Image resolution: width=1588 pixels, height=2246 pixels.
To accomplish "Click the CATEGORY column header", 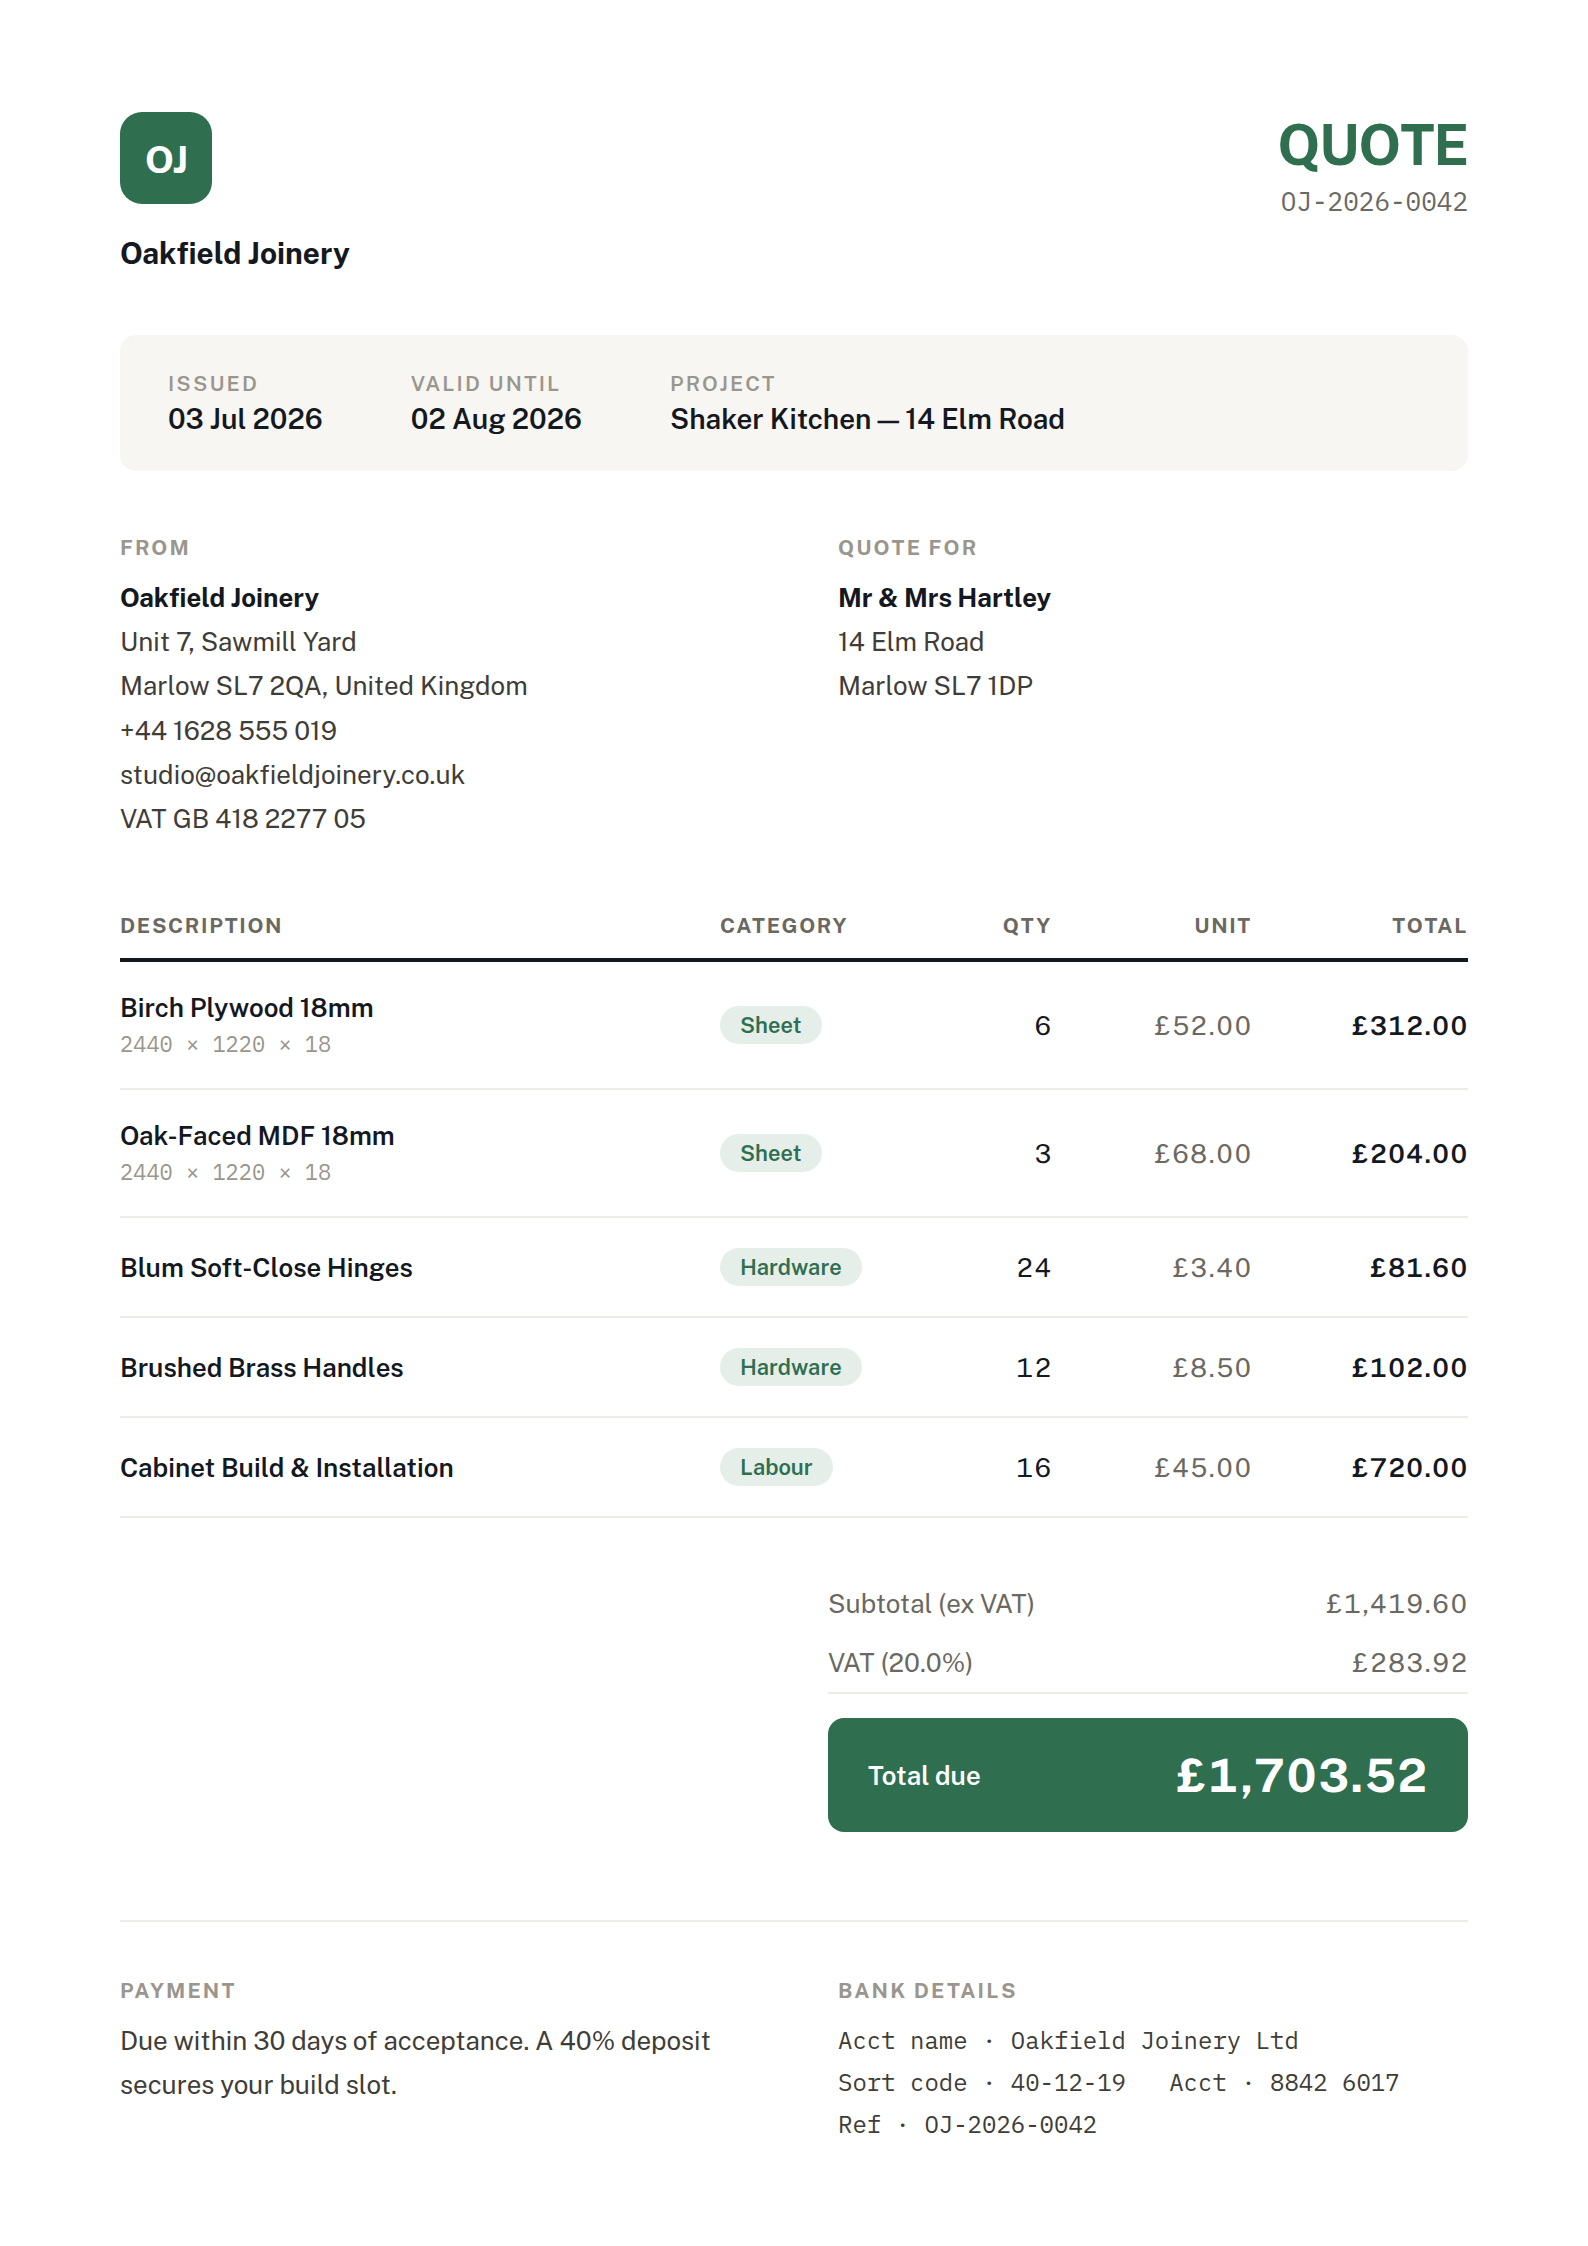I will point(783,926).
